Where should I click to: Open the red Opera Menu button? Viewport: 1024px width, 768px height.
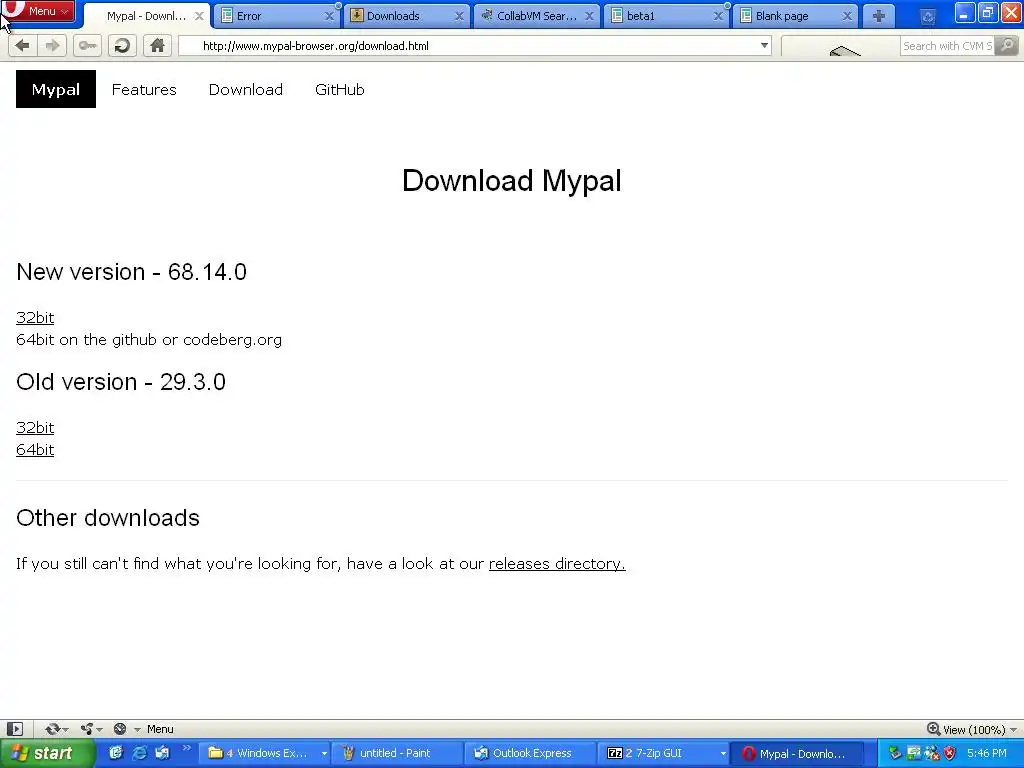click(38, 10)
